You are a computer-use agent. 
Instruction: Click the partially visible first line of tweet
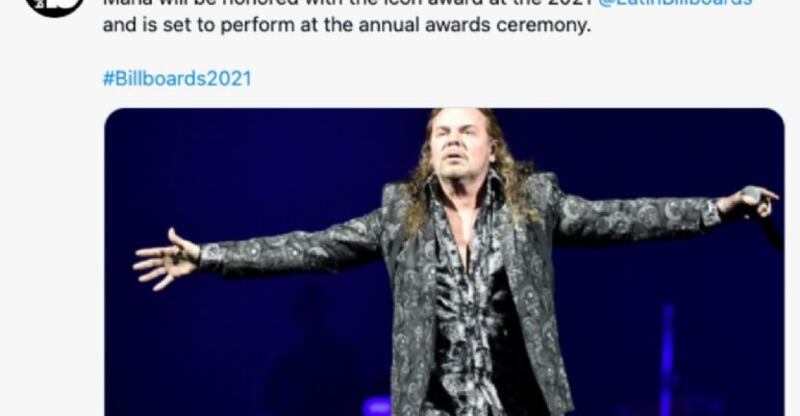tap(428, 3)
